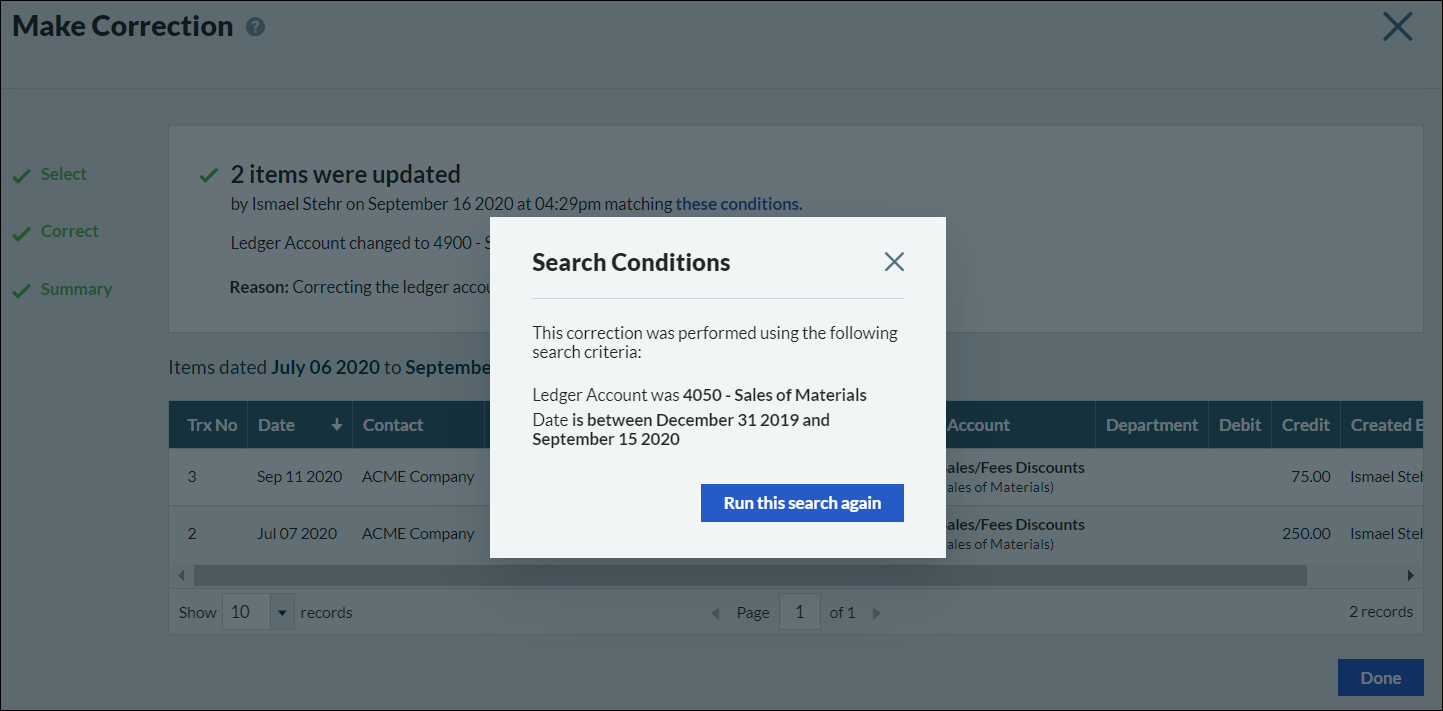Click Run this search again button

(x=802, y=503)
